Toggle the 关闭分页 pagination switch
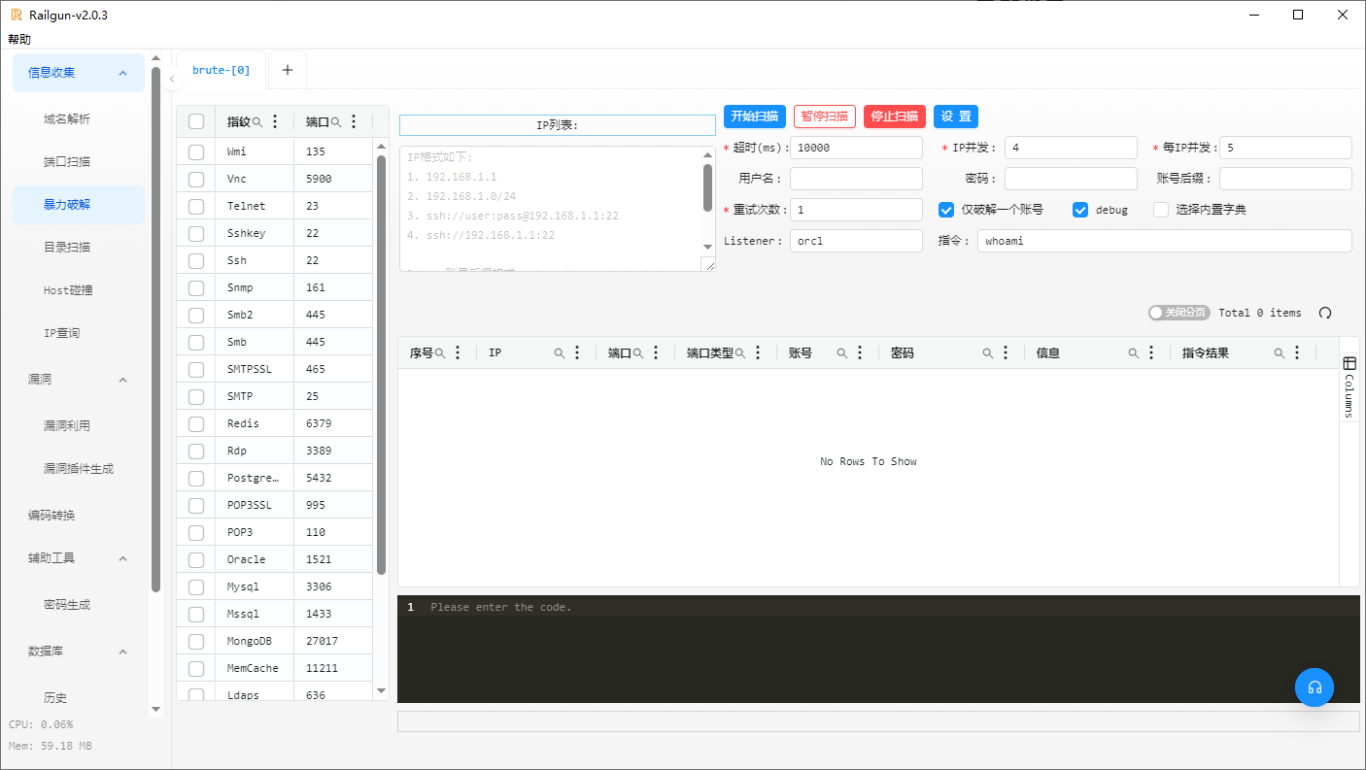 pyautogui.click(x=1179, y=313)
